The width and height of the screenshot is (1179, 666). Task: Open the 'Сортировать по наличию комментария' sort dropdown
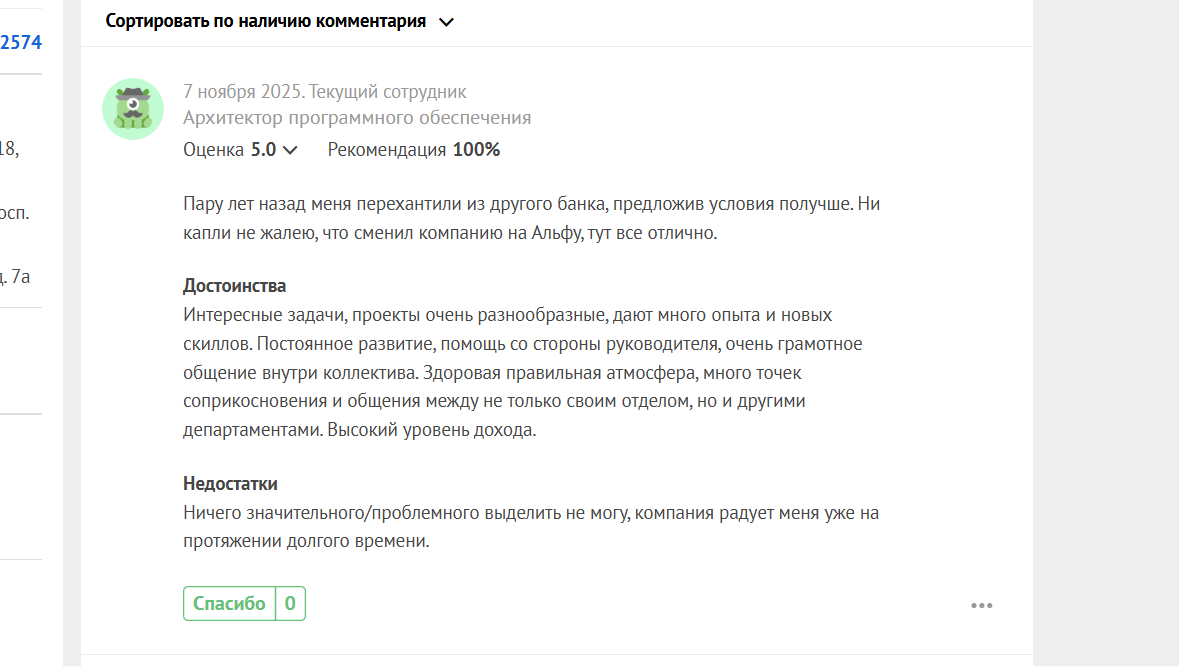(265, 21)
